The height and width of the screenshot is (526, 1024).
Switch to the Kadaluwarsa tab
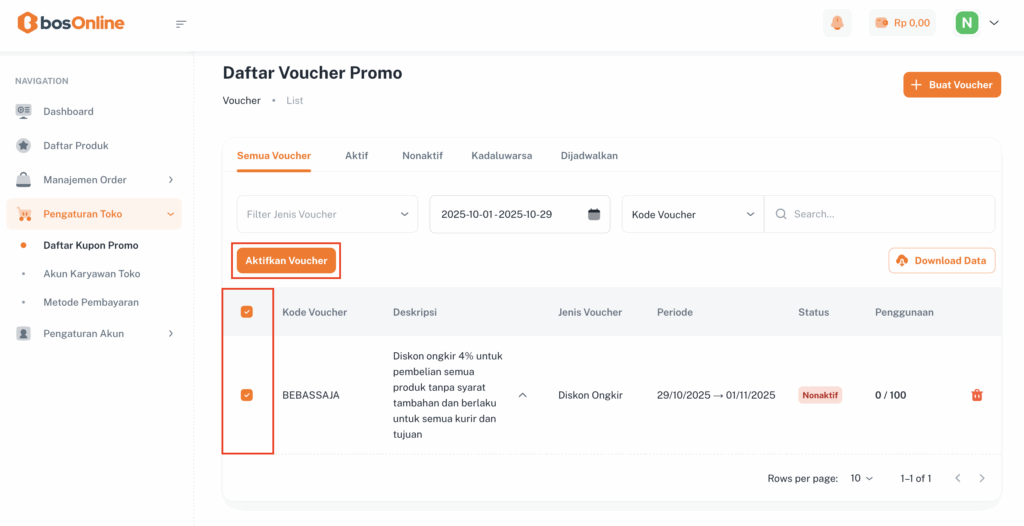click(x=501, y=156)
